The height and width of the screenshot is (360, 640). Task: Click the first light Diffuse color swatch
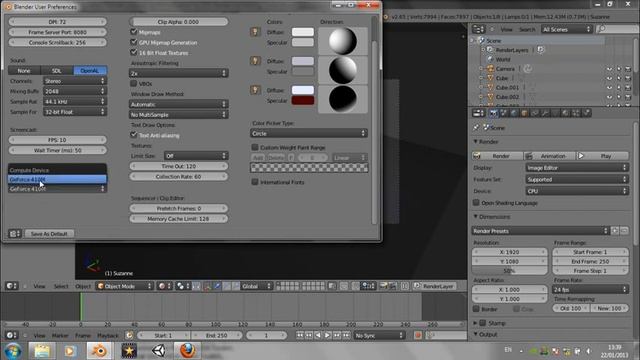click(x=303, y=32)
